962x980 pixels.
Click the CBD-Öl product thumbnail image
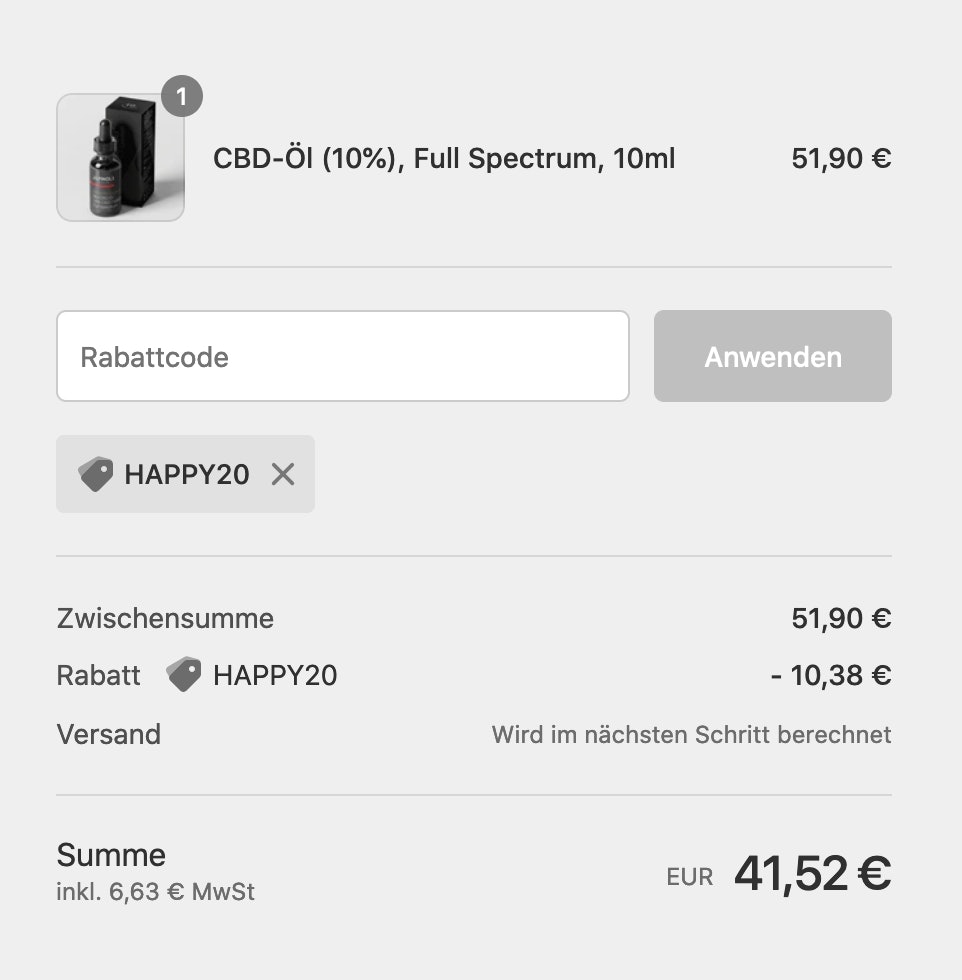[120, 158]
